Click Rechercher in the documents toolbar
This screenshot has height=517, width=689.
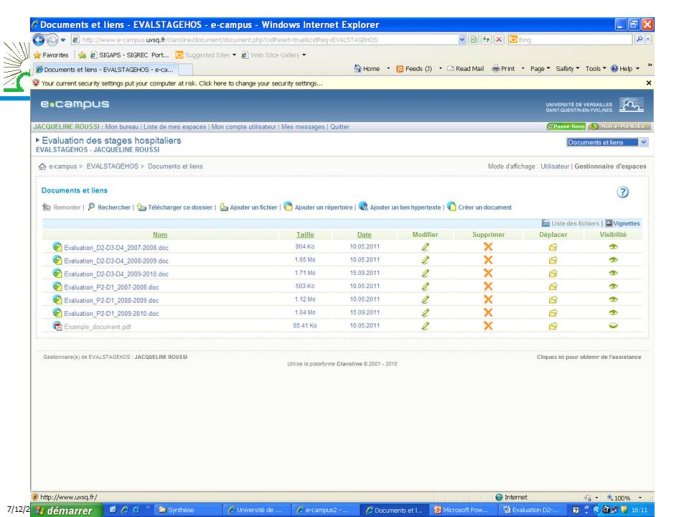click(109, 207)
